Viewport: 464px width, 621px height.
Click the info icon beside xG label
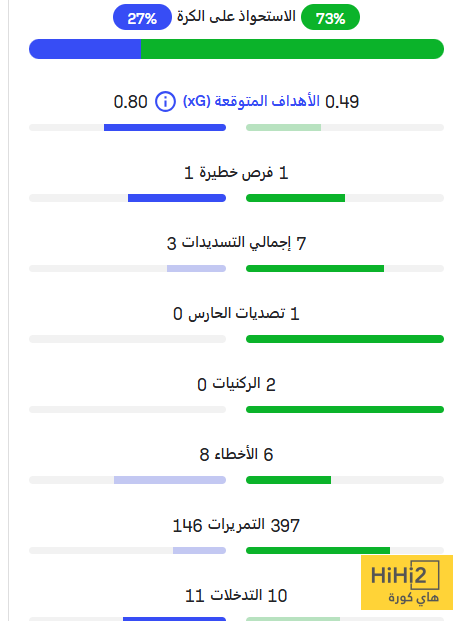coord(165,101)
